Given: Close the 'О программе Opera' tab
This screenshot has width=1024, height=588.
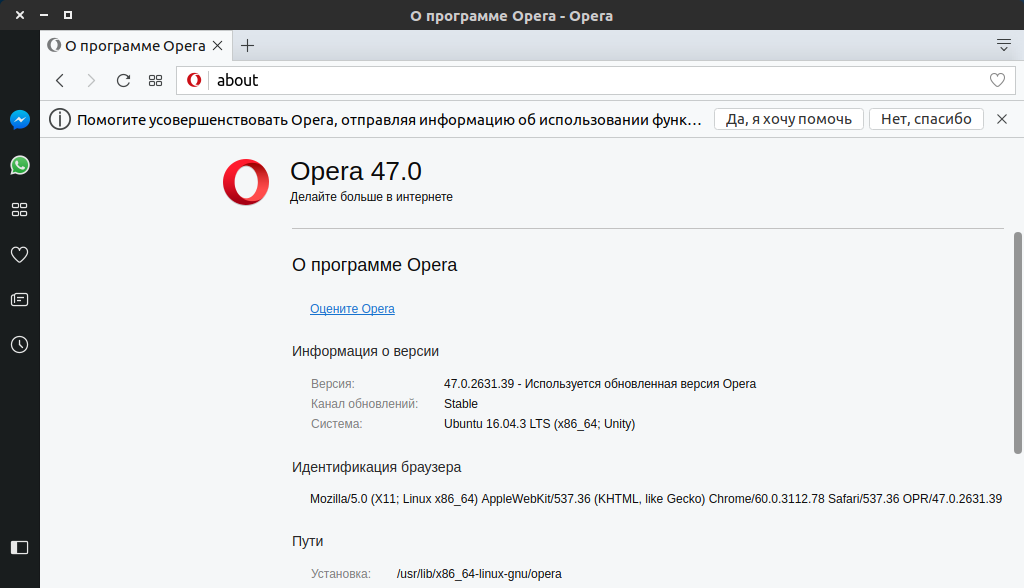Looking at the screenshot, I should pyautogui.click(x=217, y=46).
